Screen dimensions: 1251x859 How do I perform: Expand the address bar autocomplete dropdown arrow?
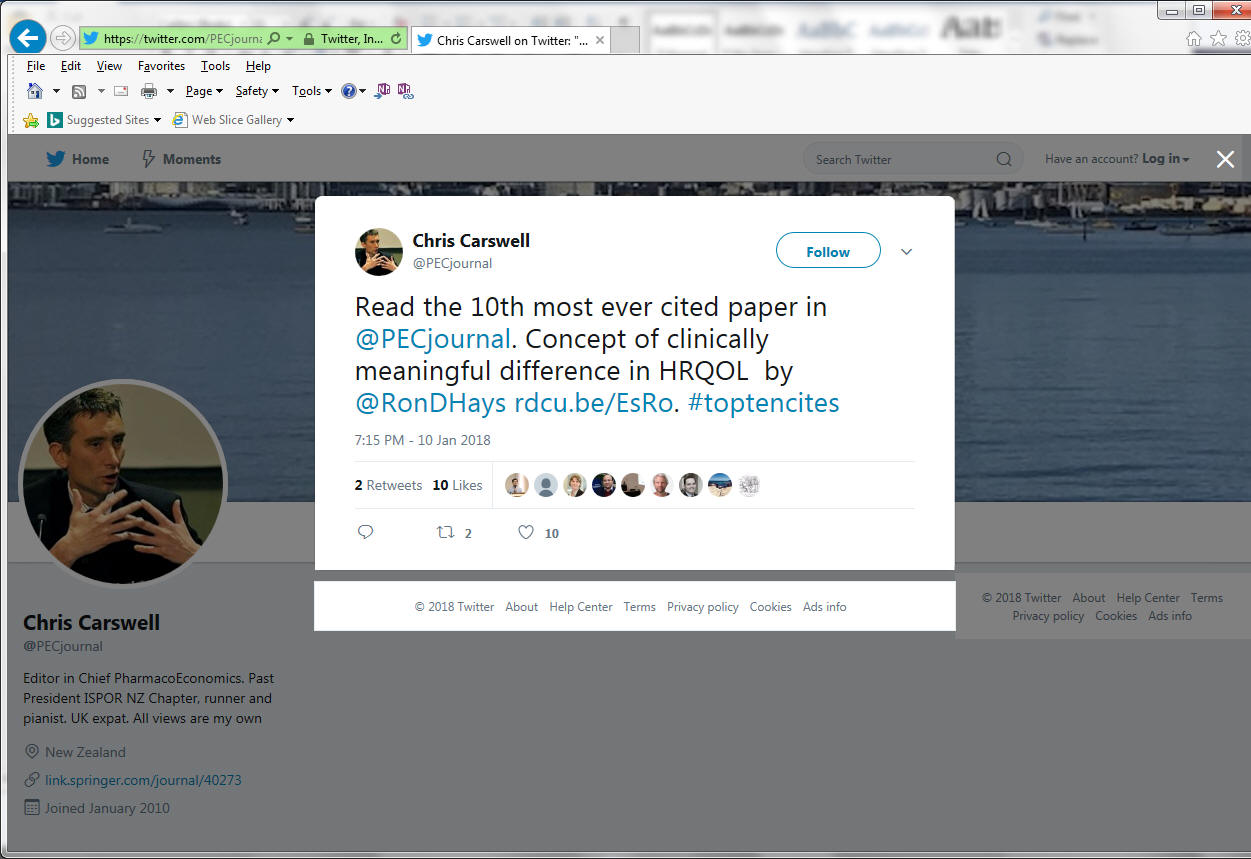click(290, 39)
